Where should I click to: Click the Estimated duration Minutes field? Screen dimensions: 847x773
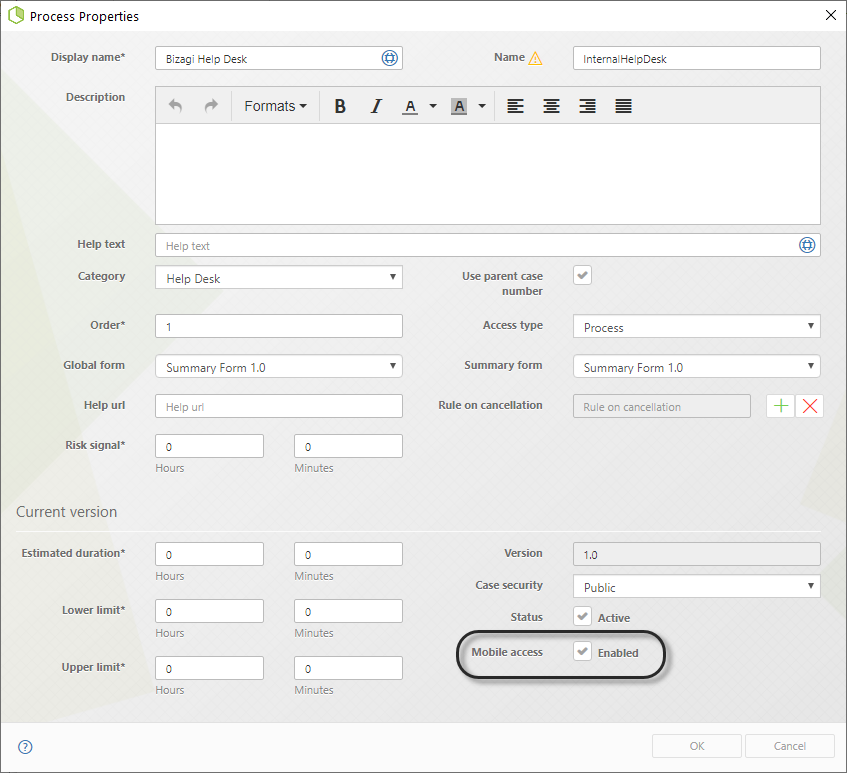348,554
